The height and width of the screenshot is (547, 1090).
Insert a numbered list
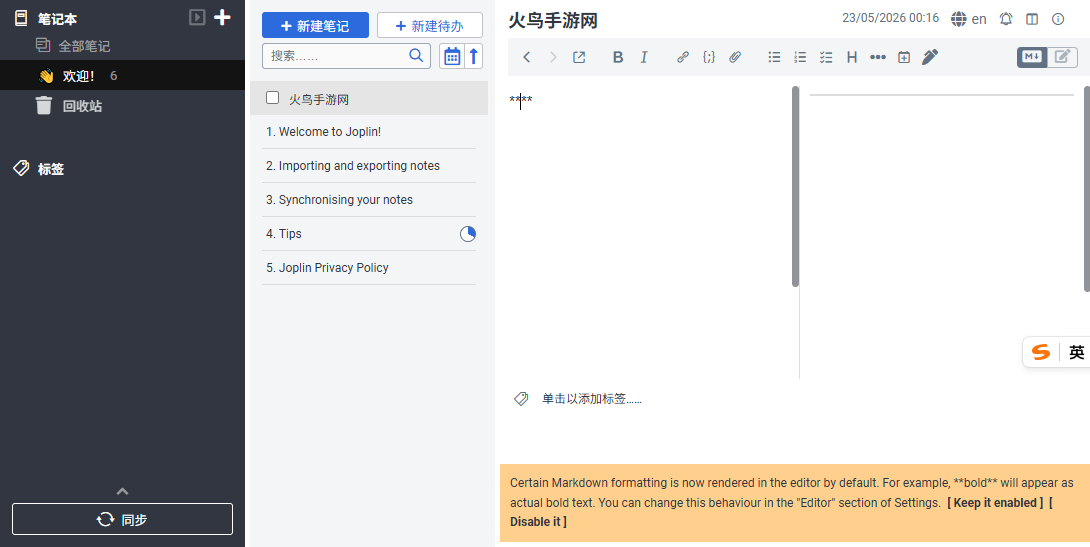pos(800,57)
